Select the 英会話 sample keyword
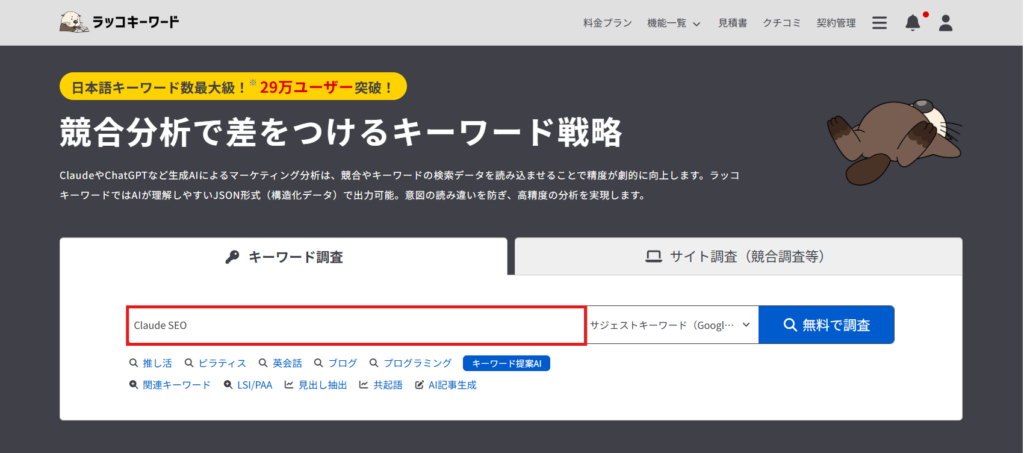Viewport: 1024px width, 453px height. coord(280,364)
